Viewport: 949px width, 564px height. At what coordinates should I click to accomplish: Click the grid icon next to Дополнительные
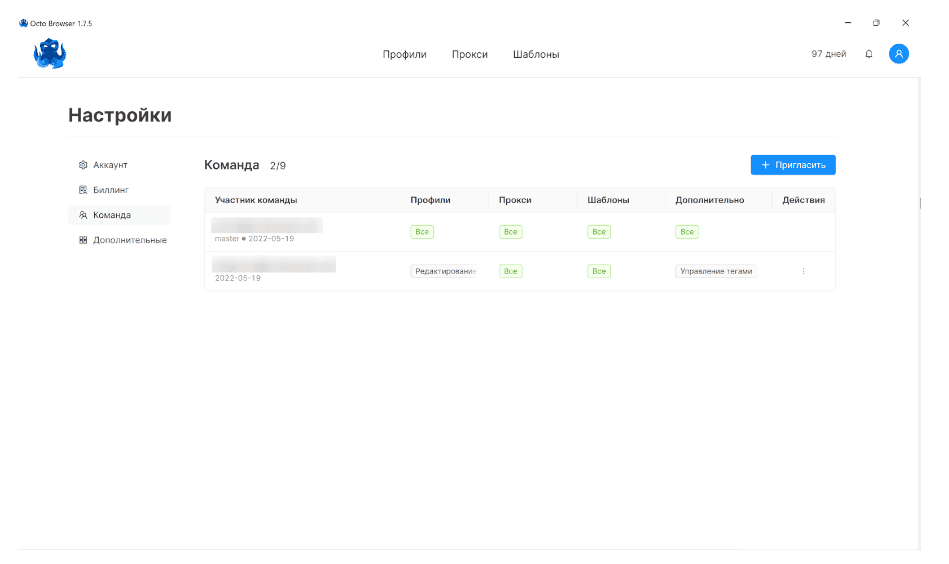[83, 240]
